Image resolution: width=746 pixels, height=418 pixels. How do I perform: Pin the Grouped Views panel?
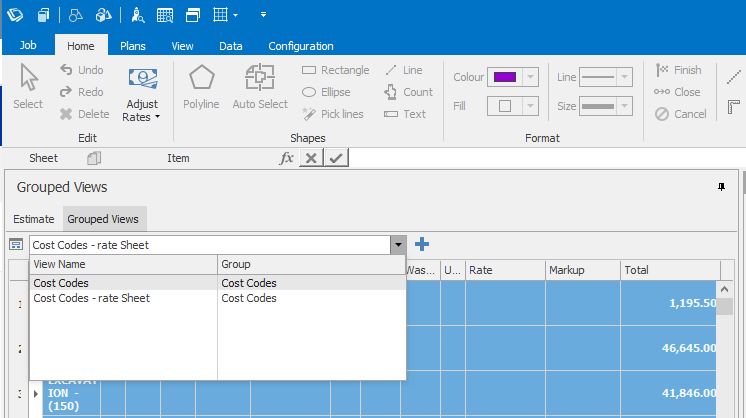click(721, 187)
